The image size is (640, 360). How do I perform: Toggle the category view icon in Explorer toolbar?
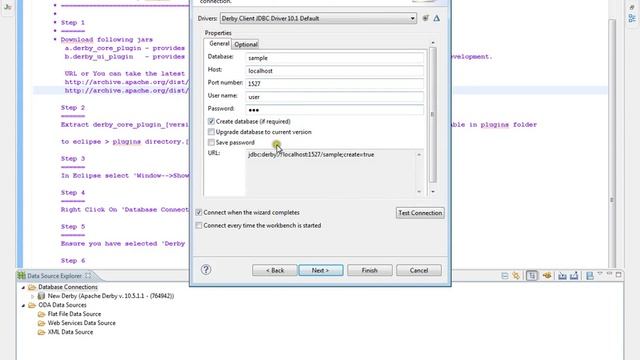[x=532, y=276]
